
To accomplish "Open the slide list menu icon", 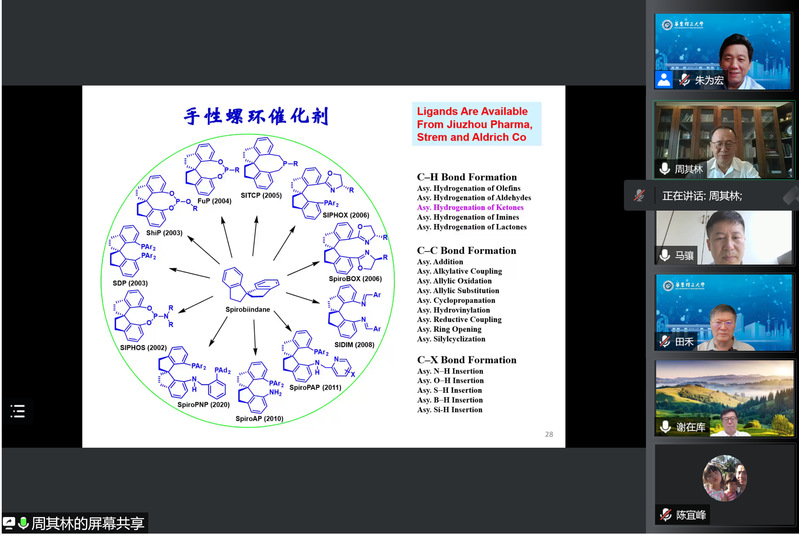I will tap(18, 410).
